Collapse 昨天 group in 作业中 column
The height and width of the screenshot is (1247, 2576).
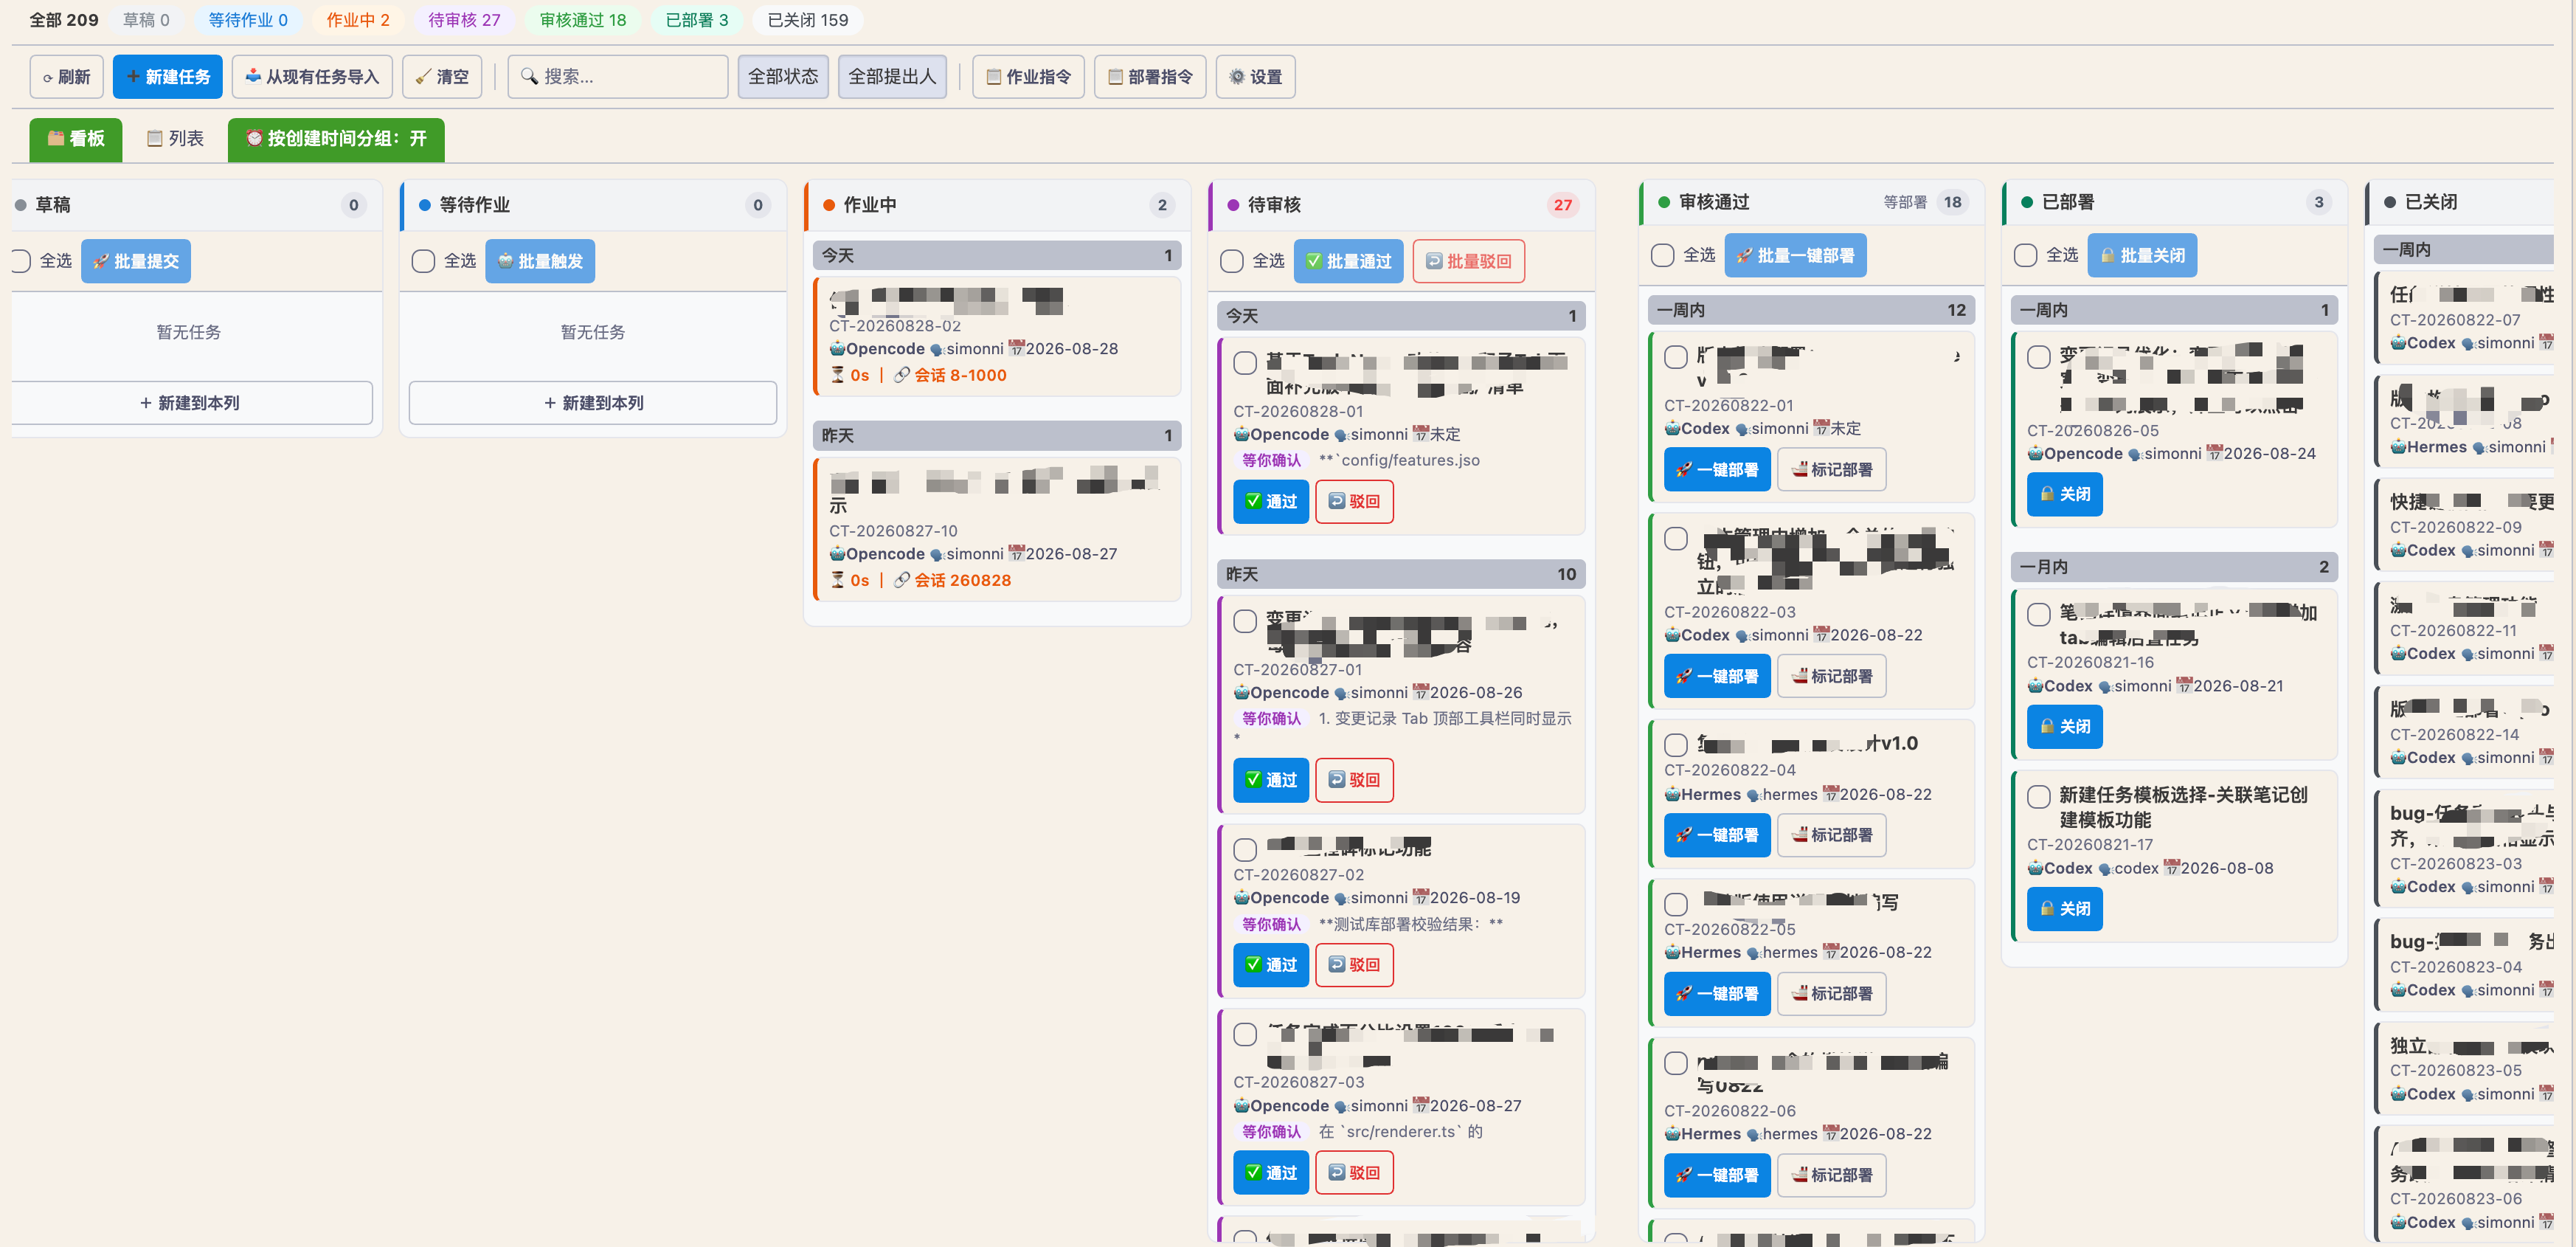click(x=997, y=435)
